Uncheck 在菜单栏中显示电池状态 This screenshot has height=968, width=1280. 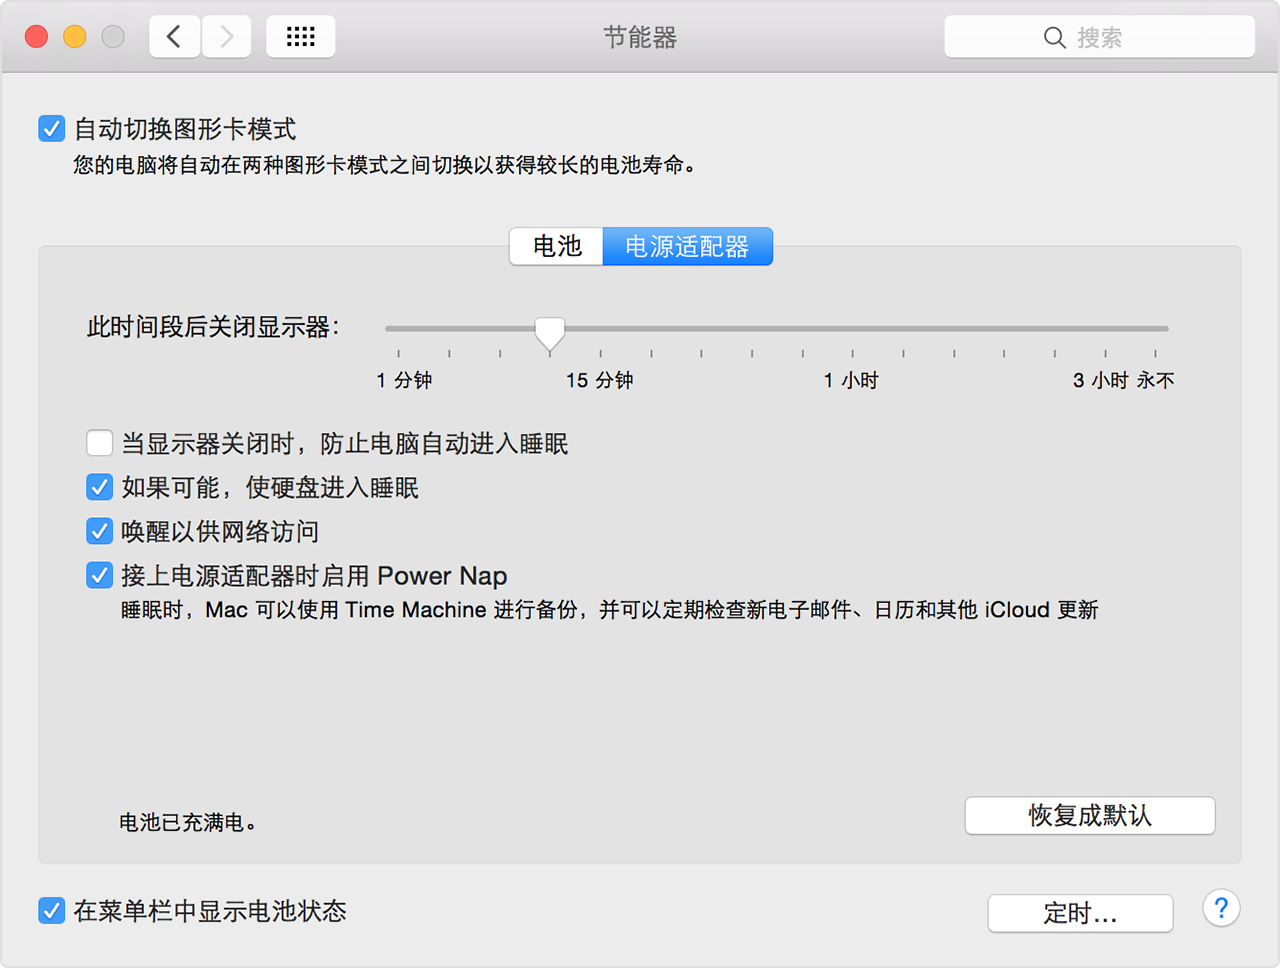[52, 910]
